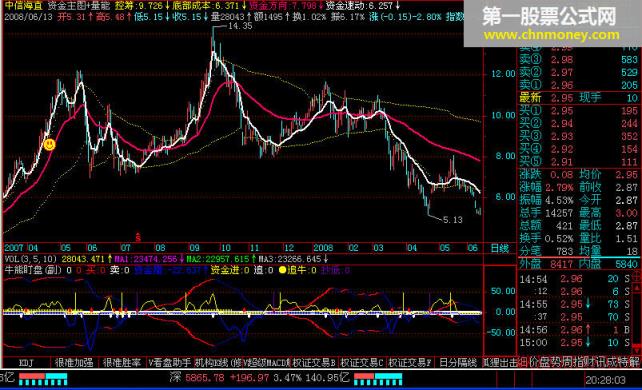Click the 14.35 peak price label
The height and width of the screenshot is (390, 642).
tap(240, 26)
